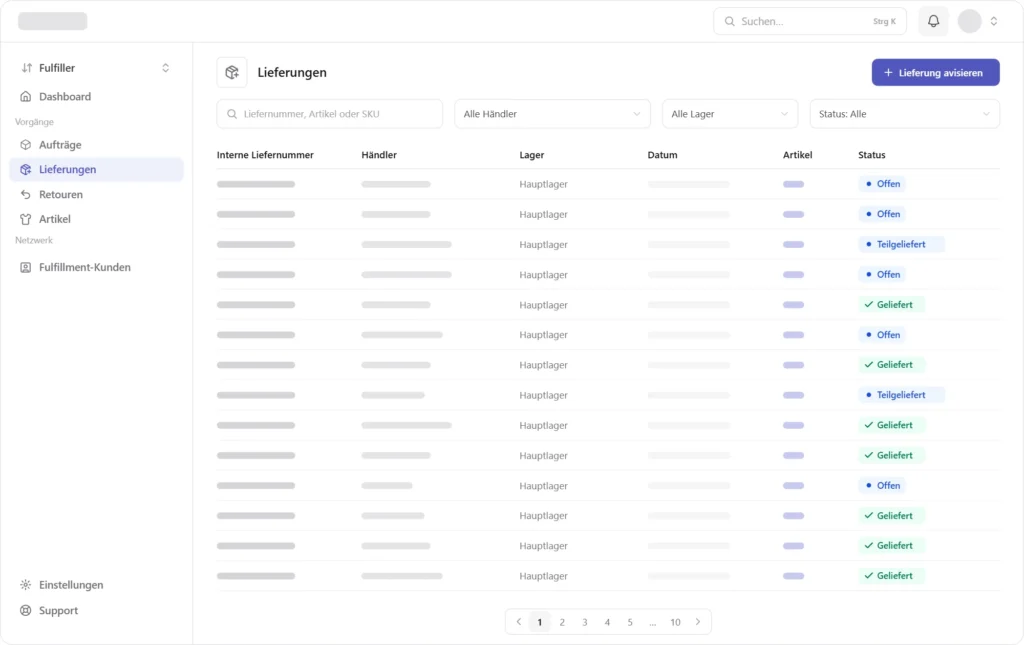Click the Interne Liefernummer column header
Viewport: 1024px width, 645px height.
[265, 155]
